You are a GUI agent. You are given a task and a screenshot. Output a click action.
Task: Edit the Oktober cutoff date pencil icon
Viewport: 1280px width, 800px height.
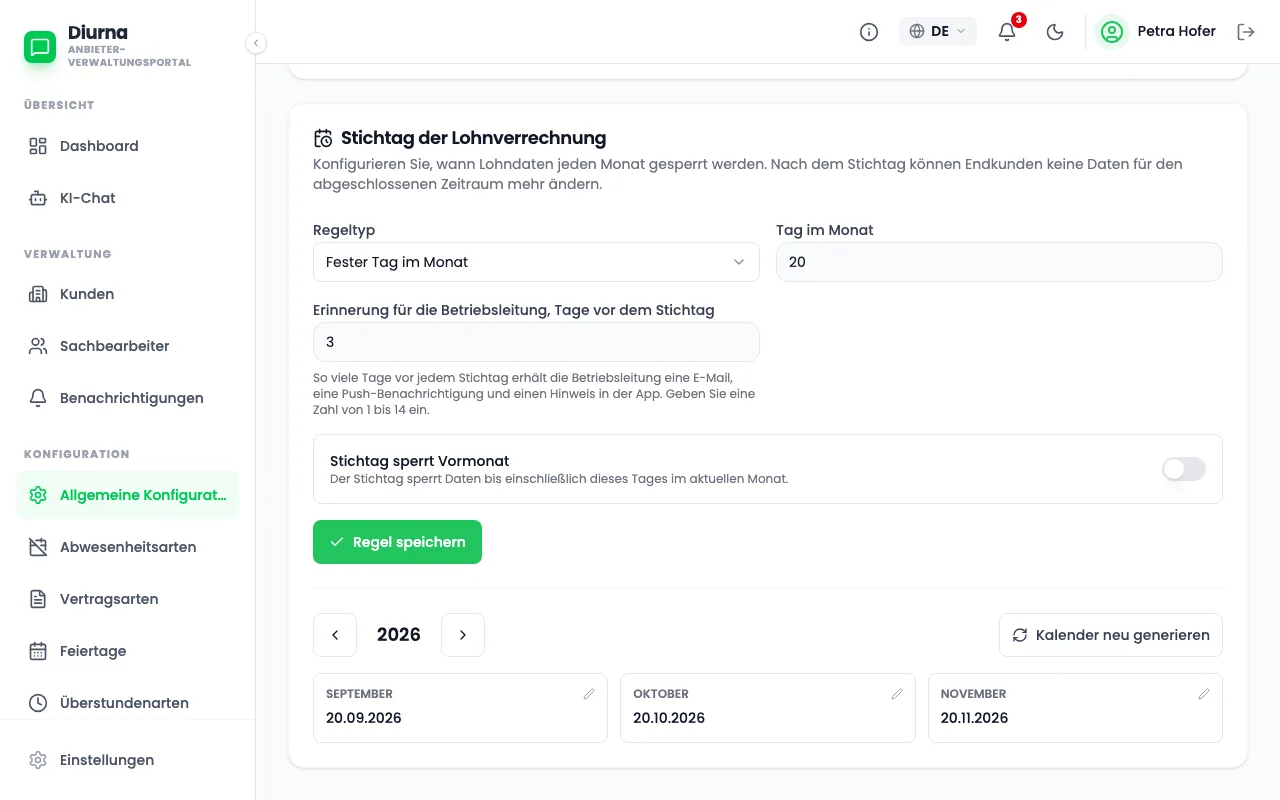pos(897,694)
